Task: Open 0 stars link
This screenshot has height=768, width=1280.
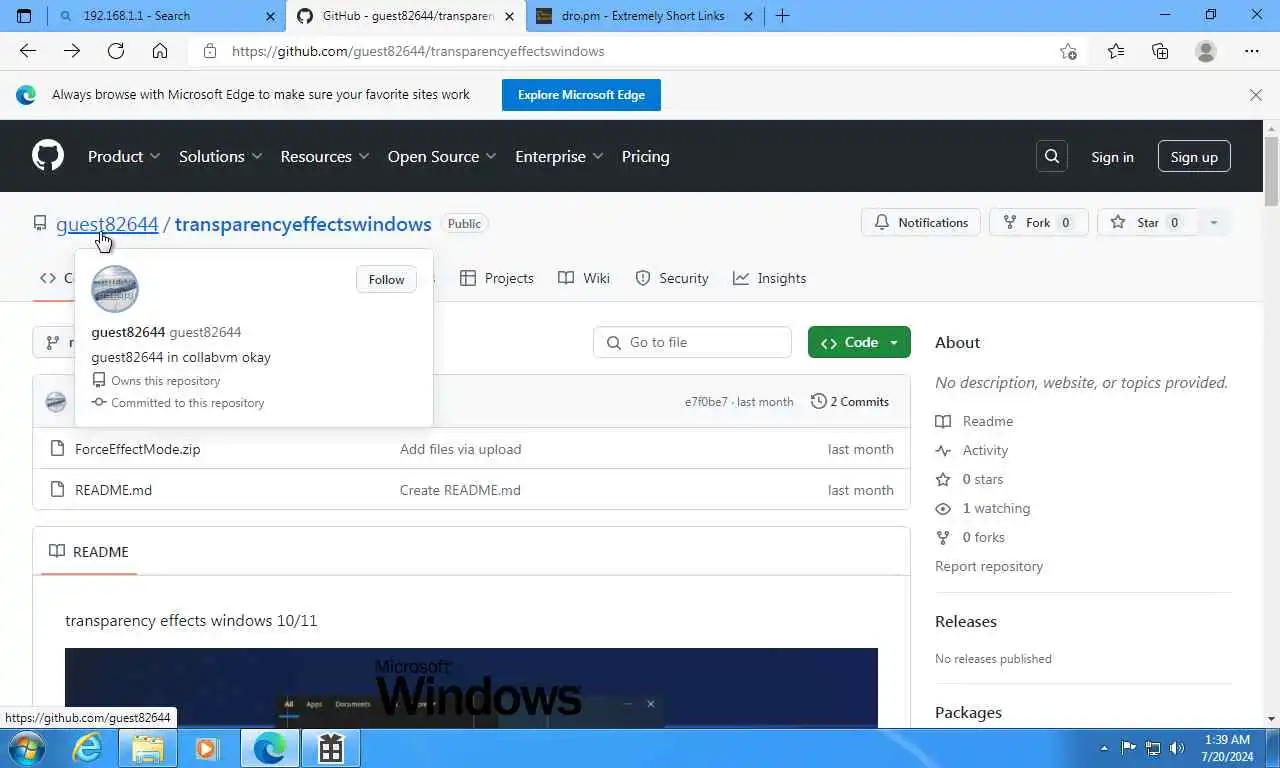Action: click(x=982, y=480)
